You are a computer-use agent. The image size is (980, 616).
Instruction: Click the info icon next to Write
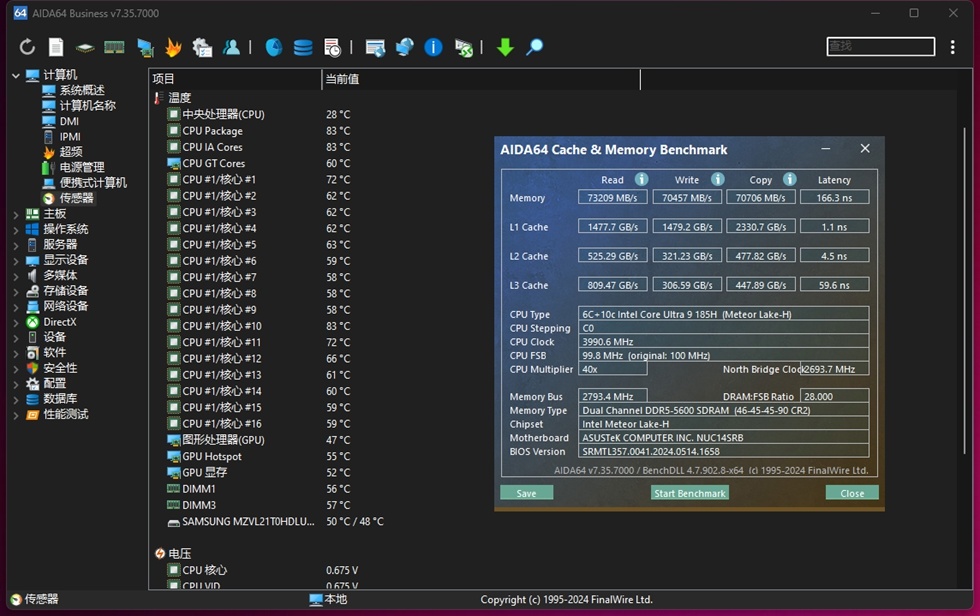pos(718,179)
